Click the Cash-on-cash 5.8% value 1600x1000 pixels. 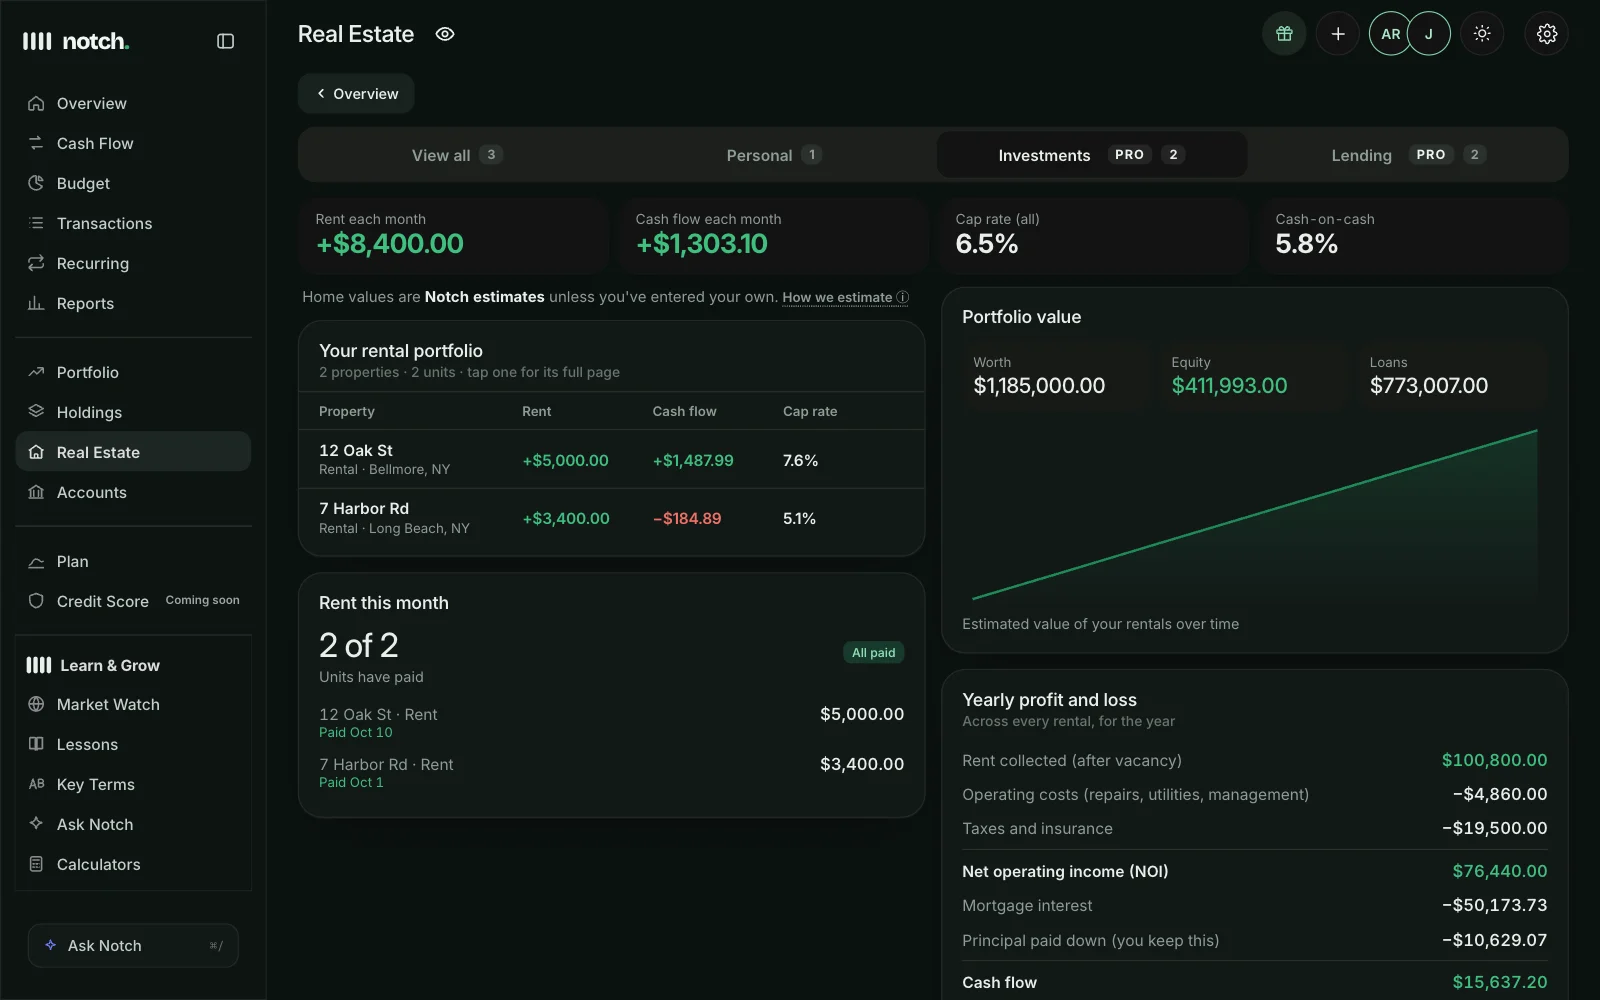(1306, 244)
